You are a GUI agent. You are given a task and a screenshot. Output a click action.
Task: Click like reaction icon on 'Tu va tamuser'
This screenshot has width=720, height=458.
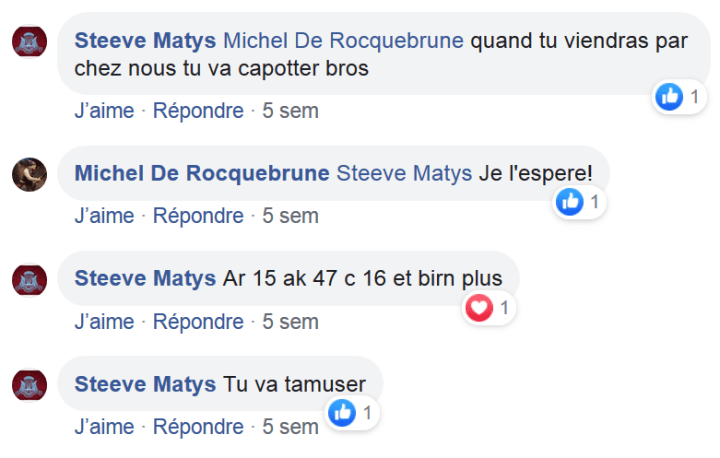(x=343, y=412)
